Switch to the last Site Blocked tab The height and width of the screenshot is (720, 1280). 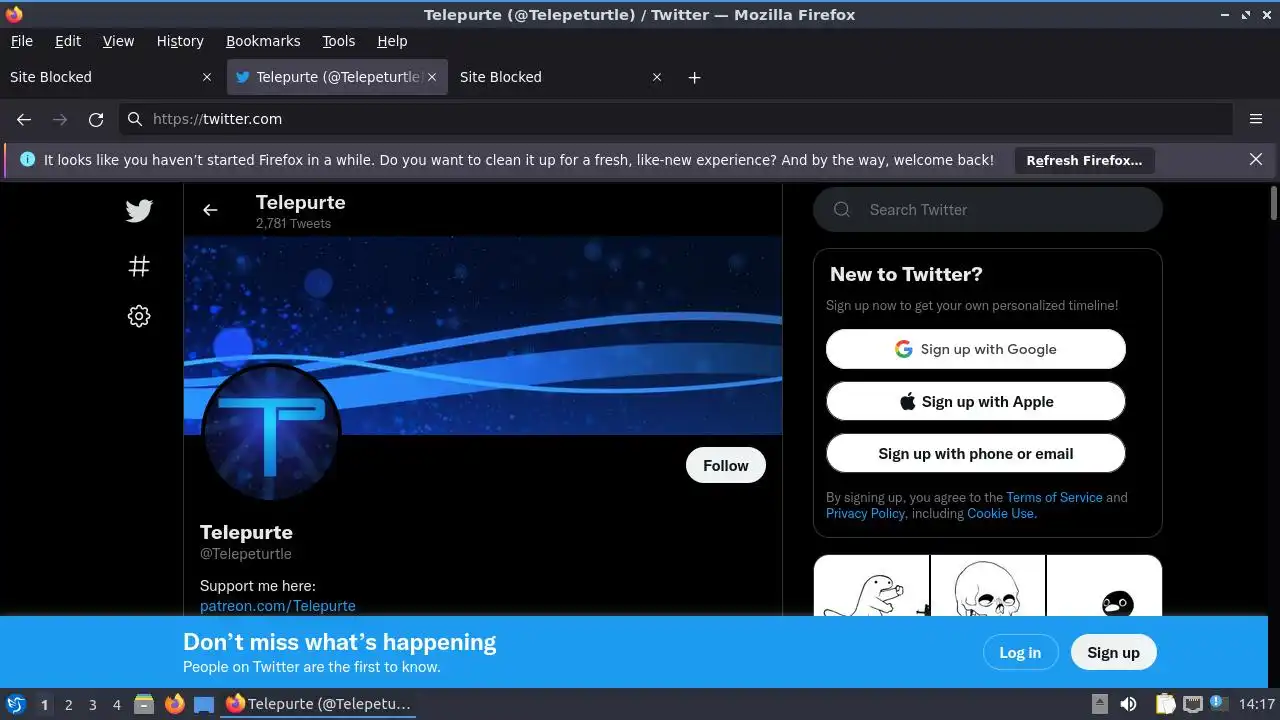[x=560, y=77]
